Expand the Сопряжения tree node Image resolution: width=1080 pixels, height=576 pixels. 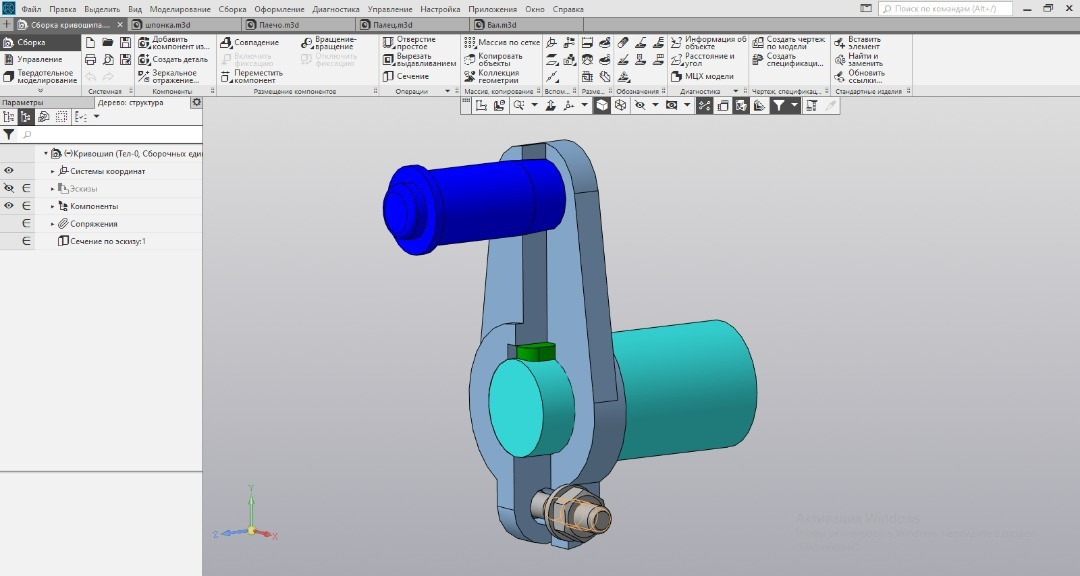[53, 224]
